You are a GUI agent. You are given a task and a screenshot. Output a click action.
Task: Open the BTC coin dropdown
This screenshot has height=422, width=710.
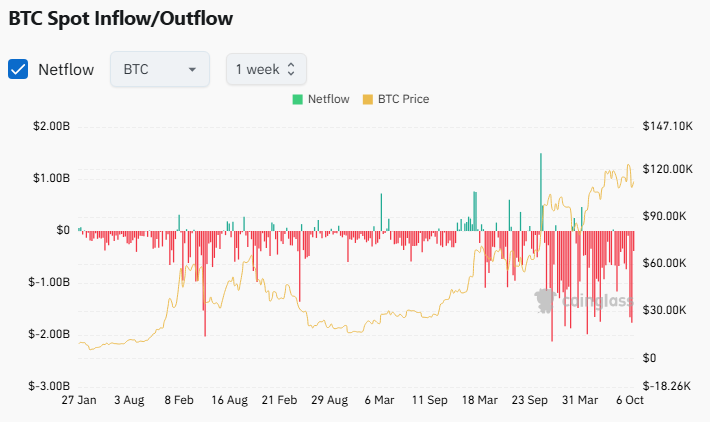pos(159,69)
